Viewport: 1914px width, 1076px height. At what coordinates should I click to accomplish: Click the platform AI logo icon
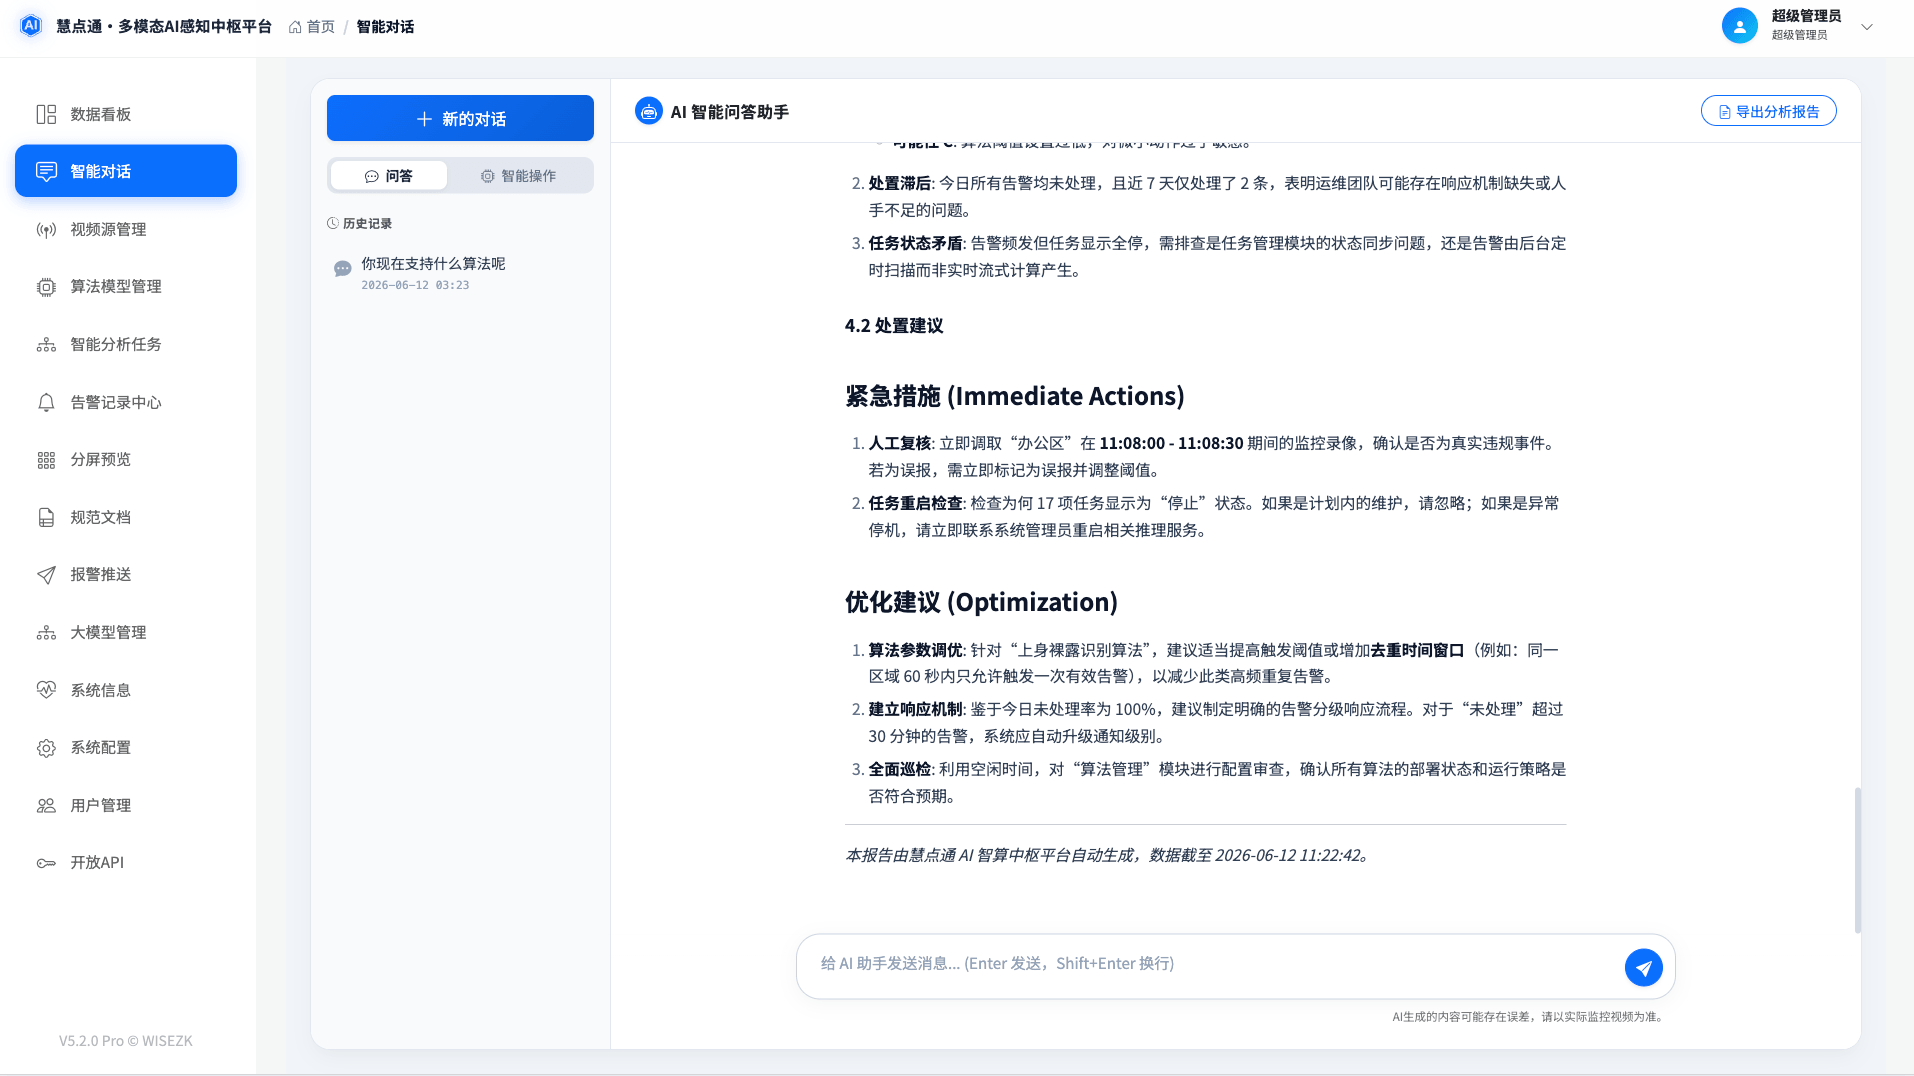click(31, 26)
